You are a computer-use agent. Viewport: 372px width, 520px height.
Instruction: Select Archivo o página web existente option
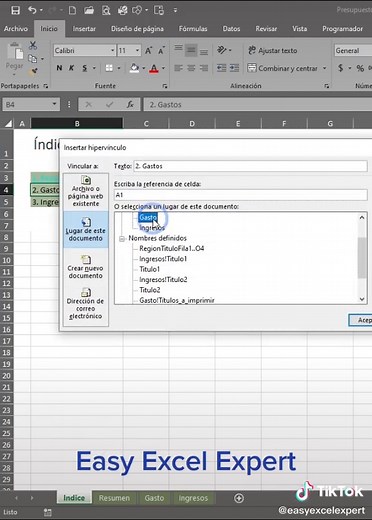pyautogui.click(x=86, y=191)
